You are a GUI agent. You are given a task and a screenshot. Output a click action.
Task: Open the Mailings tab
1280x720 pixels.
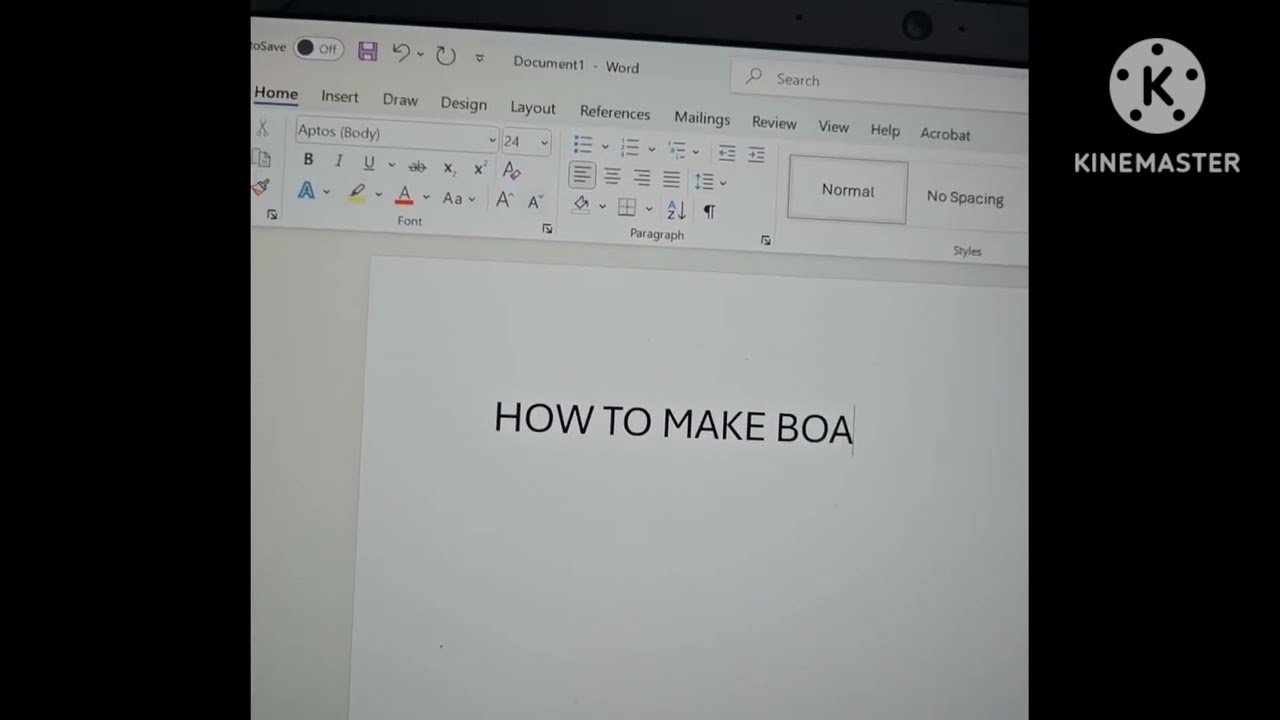[702, 118]
